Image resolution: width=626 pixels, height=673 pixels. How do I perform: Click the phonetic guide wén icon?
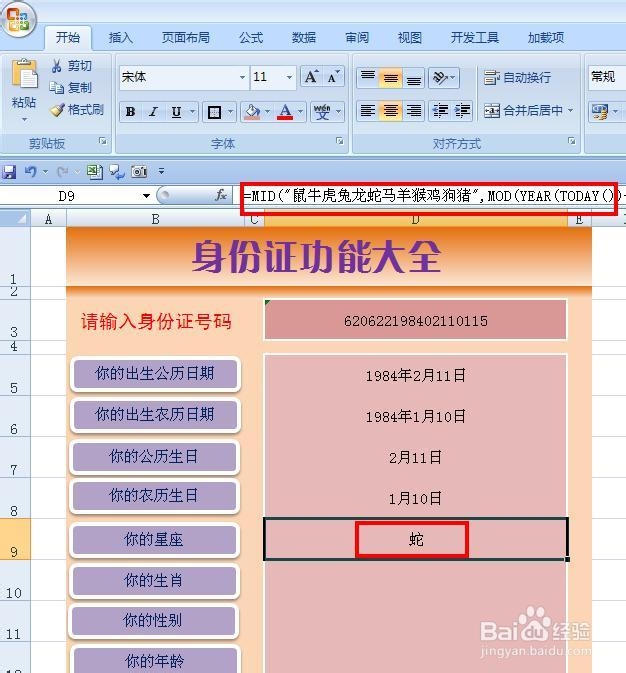click(322, 112)
